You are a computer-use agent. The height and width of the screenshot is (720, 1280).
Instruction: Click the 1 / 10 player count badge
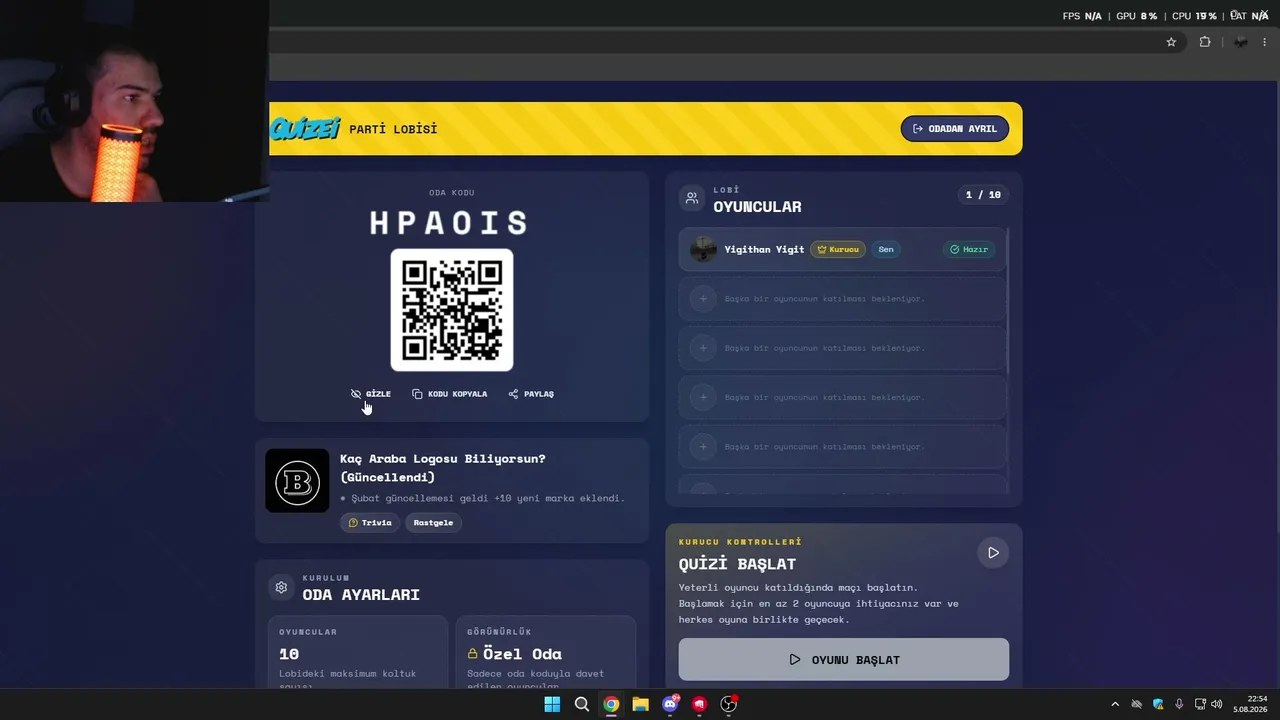983,195
